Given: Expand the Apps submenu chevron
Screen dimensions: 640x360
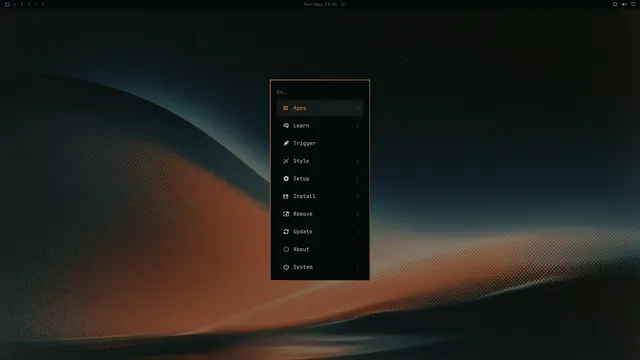Looking at the screenshot, I should click(x=358, y=108).
